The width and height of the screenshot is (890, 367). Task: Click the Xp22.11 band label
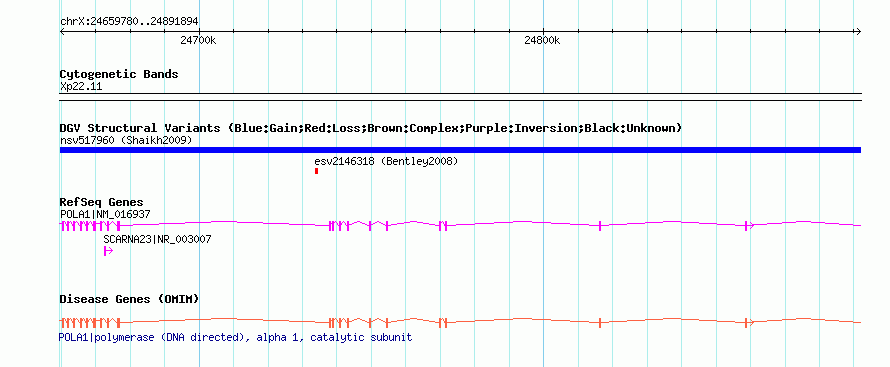81,87
